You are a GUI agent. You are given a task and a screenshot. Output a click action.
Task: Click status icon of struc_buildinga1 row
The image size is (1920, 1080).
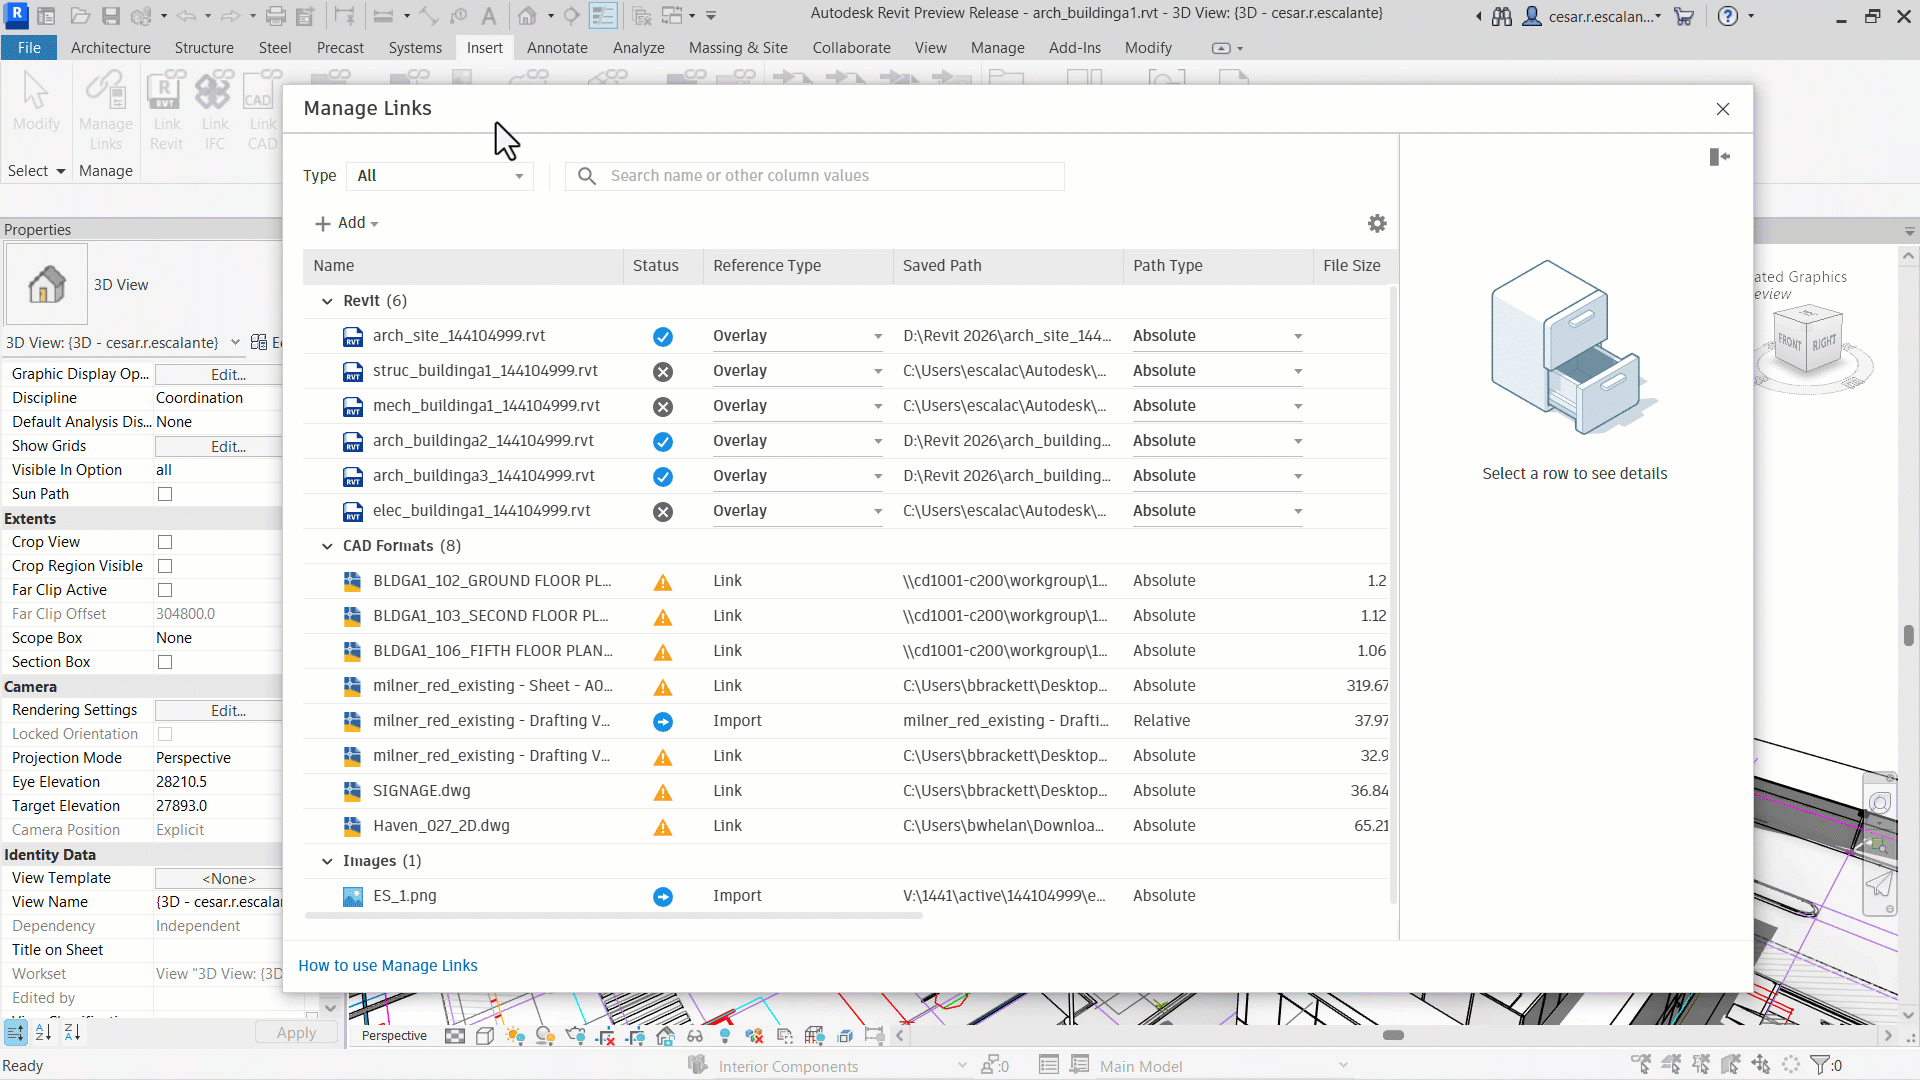point(663,372)
